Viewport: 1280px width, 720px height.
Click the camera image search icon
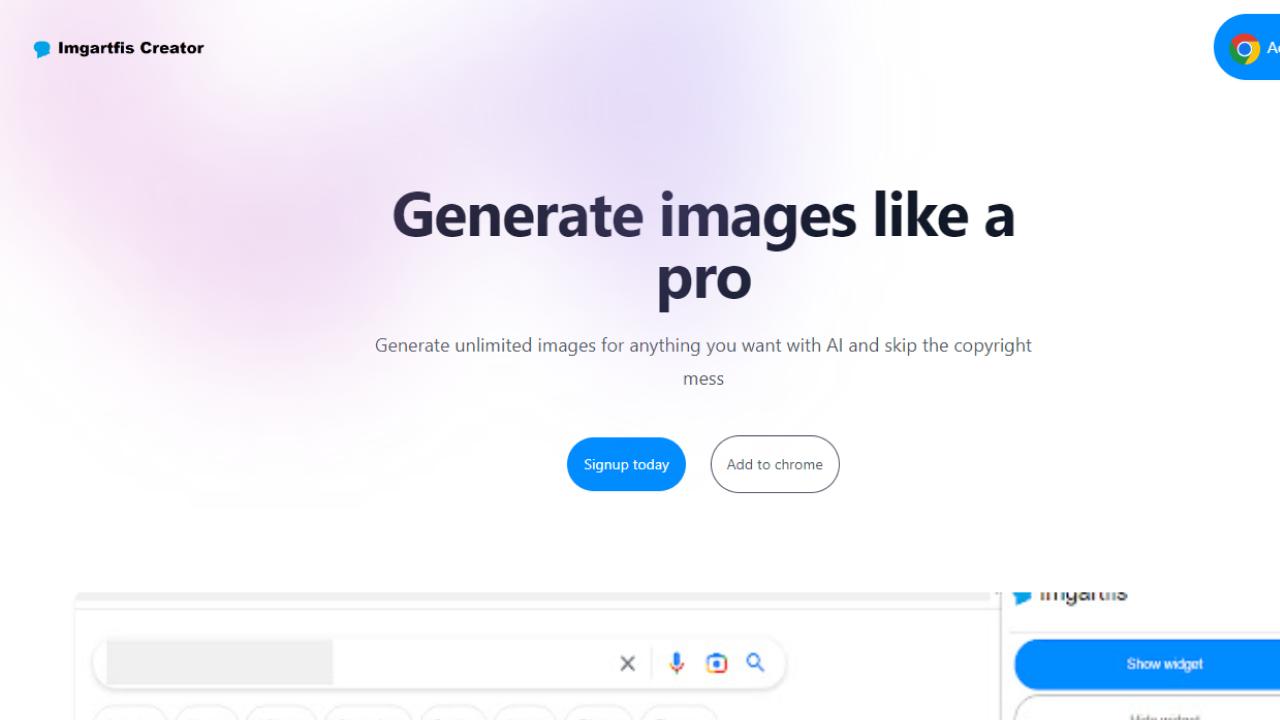coord(716,663)
